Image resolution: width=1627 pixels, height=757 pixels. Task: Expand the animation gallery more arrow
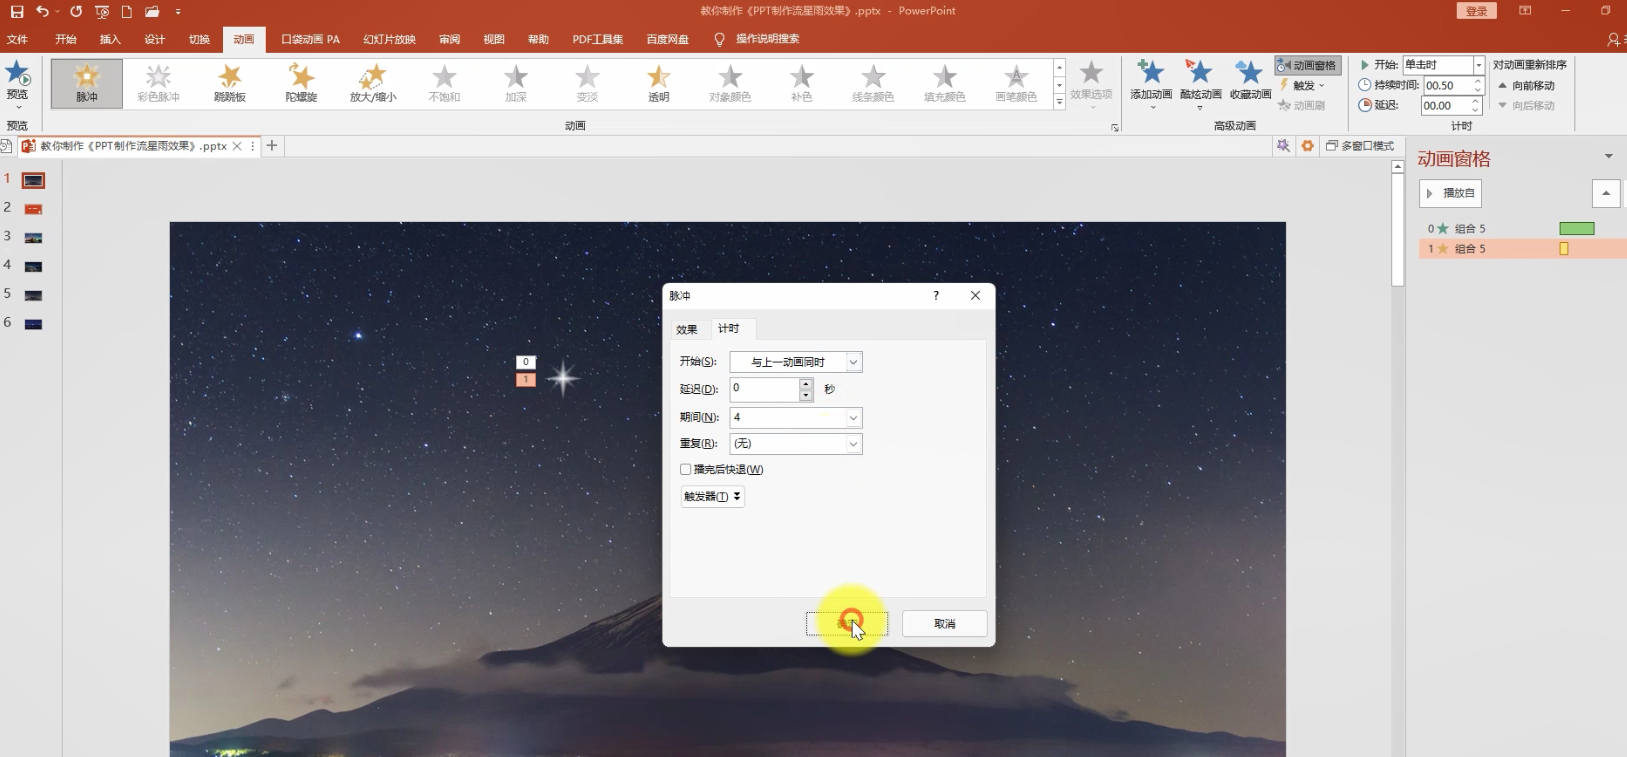coord(1059,102)
